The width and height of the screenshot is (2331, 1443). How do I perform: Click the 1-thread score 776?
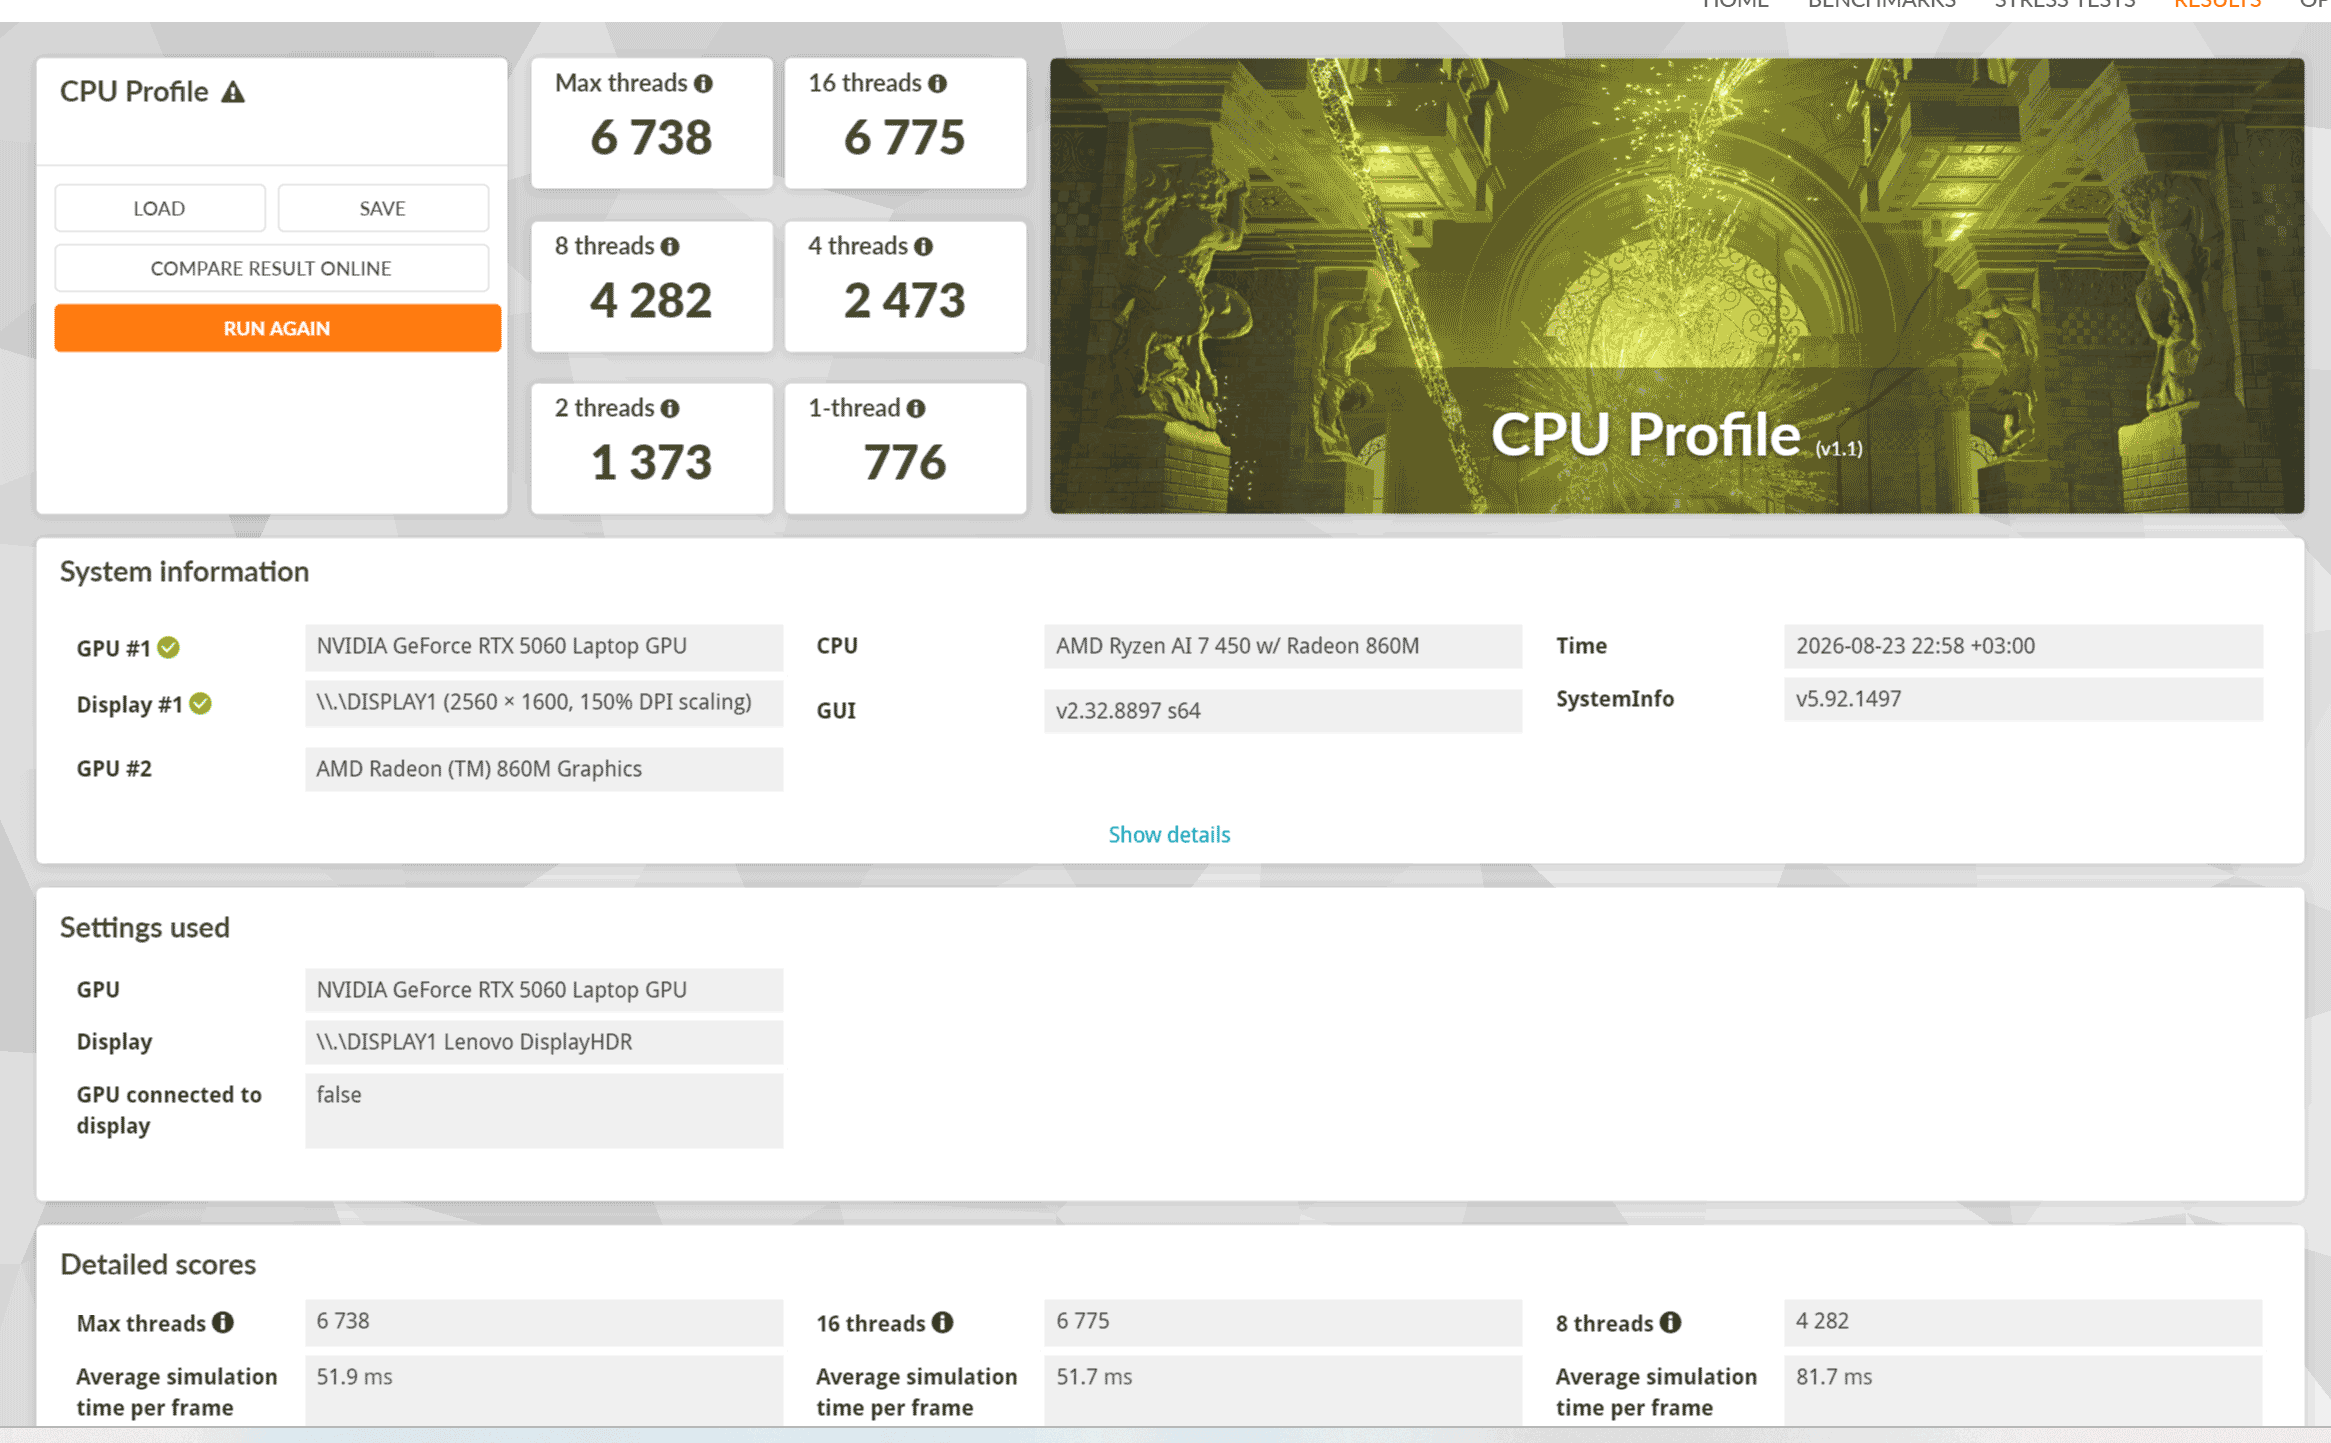coord(905,462)
